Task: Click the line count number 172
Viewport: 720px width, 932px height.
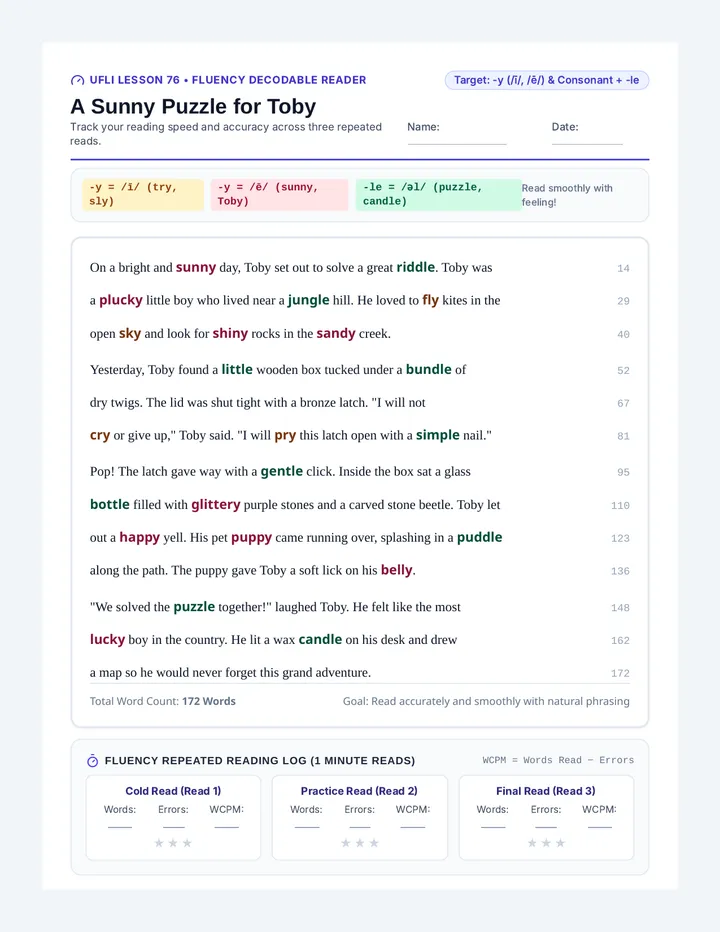Action: (x=620, y=673)
